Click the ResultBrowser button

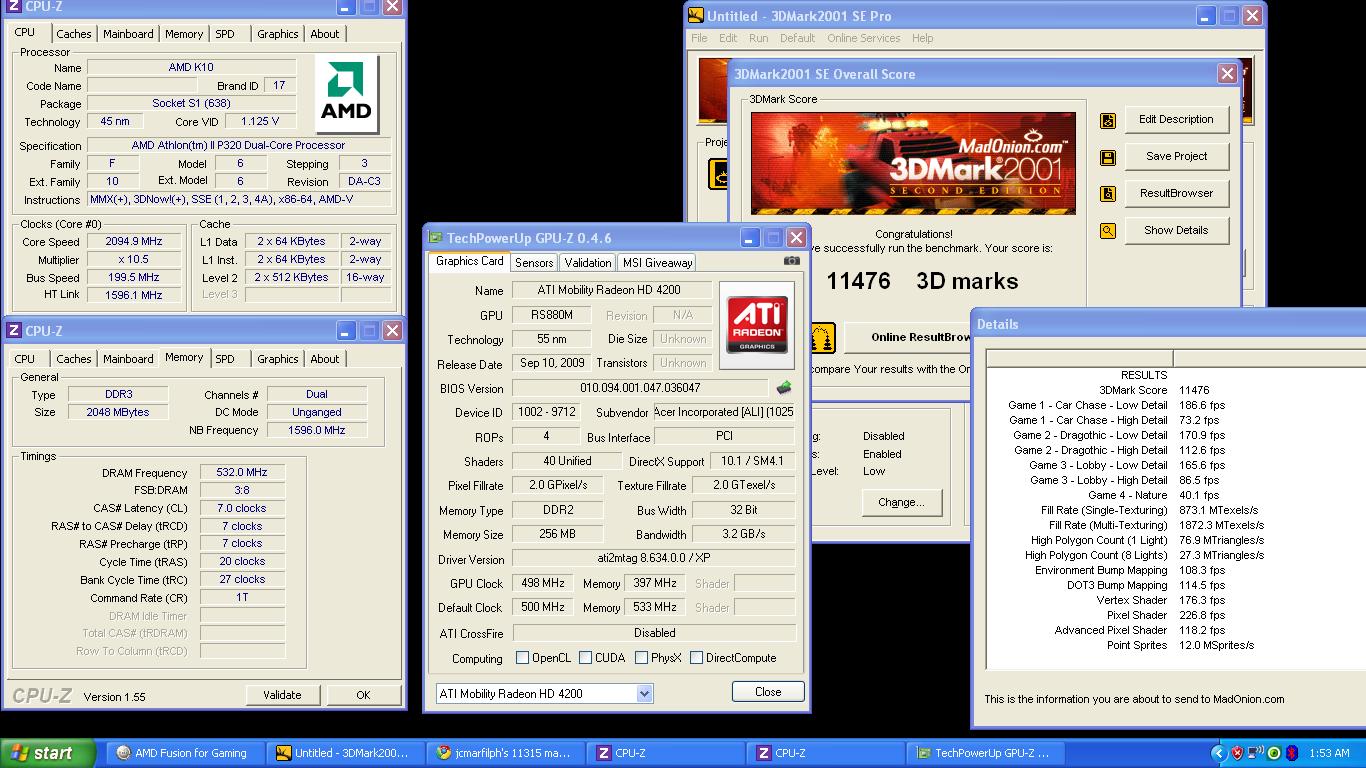tap(1176, 194)
